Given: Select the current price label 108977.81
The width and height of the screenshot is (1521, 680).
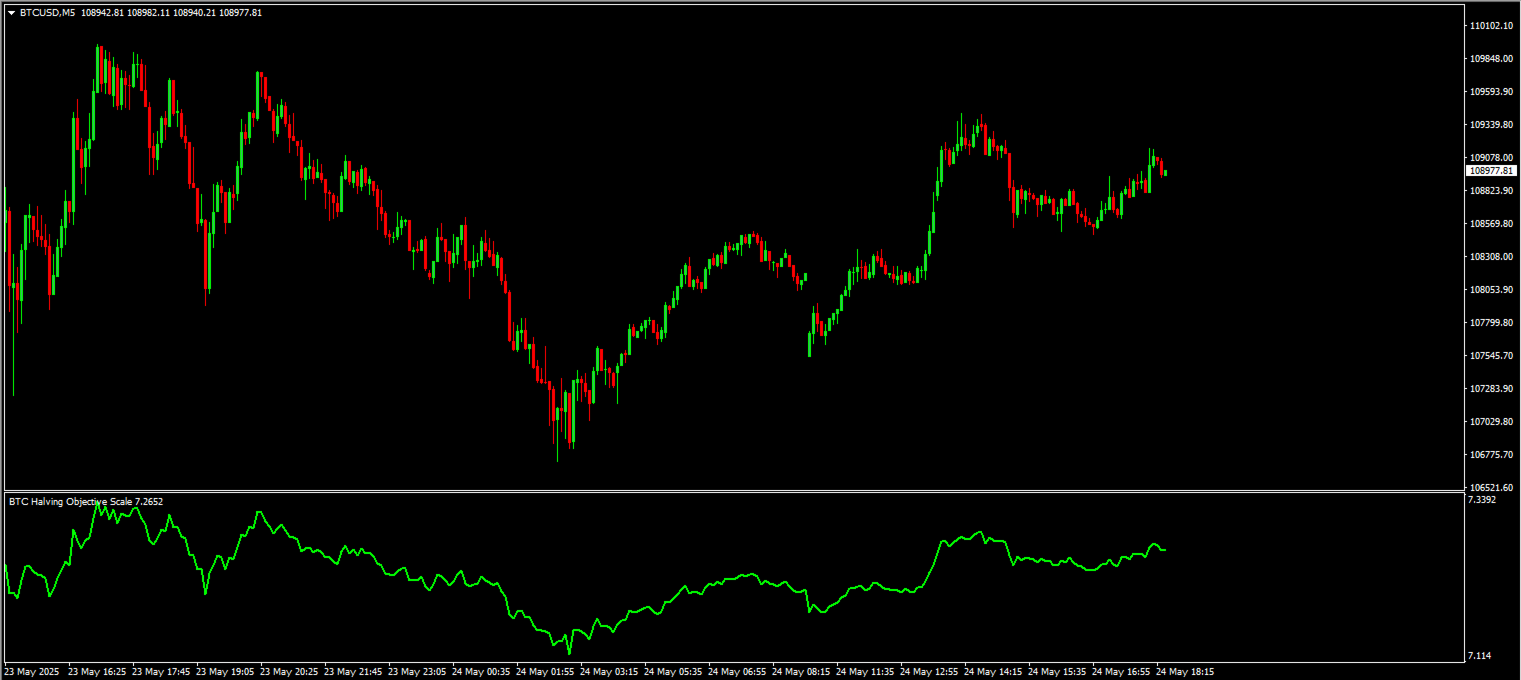Looking at the screenshot, I should tap(1492, 171).
